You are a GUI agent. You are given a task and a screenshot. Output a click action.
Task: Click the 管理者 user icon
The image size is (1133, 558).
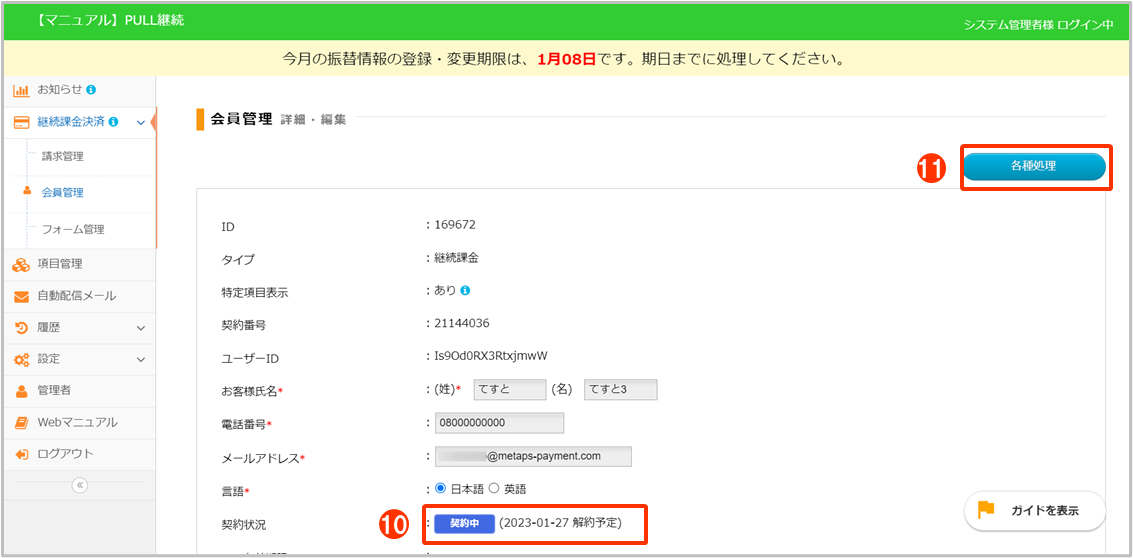click(21, 391)
